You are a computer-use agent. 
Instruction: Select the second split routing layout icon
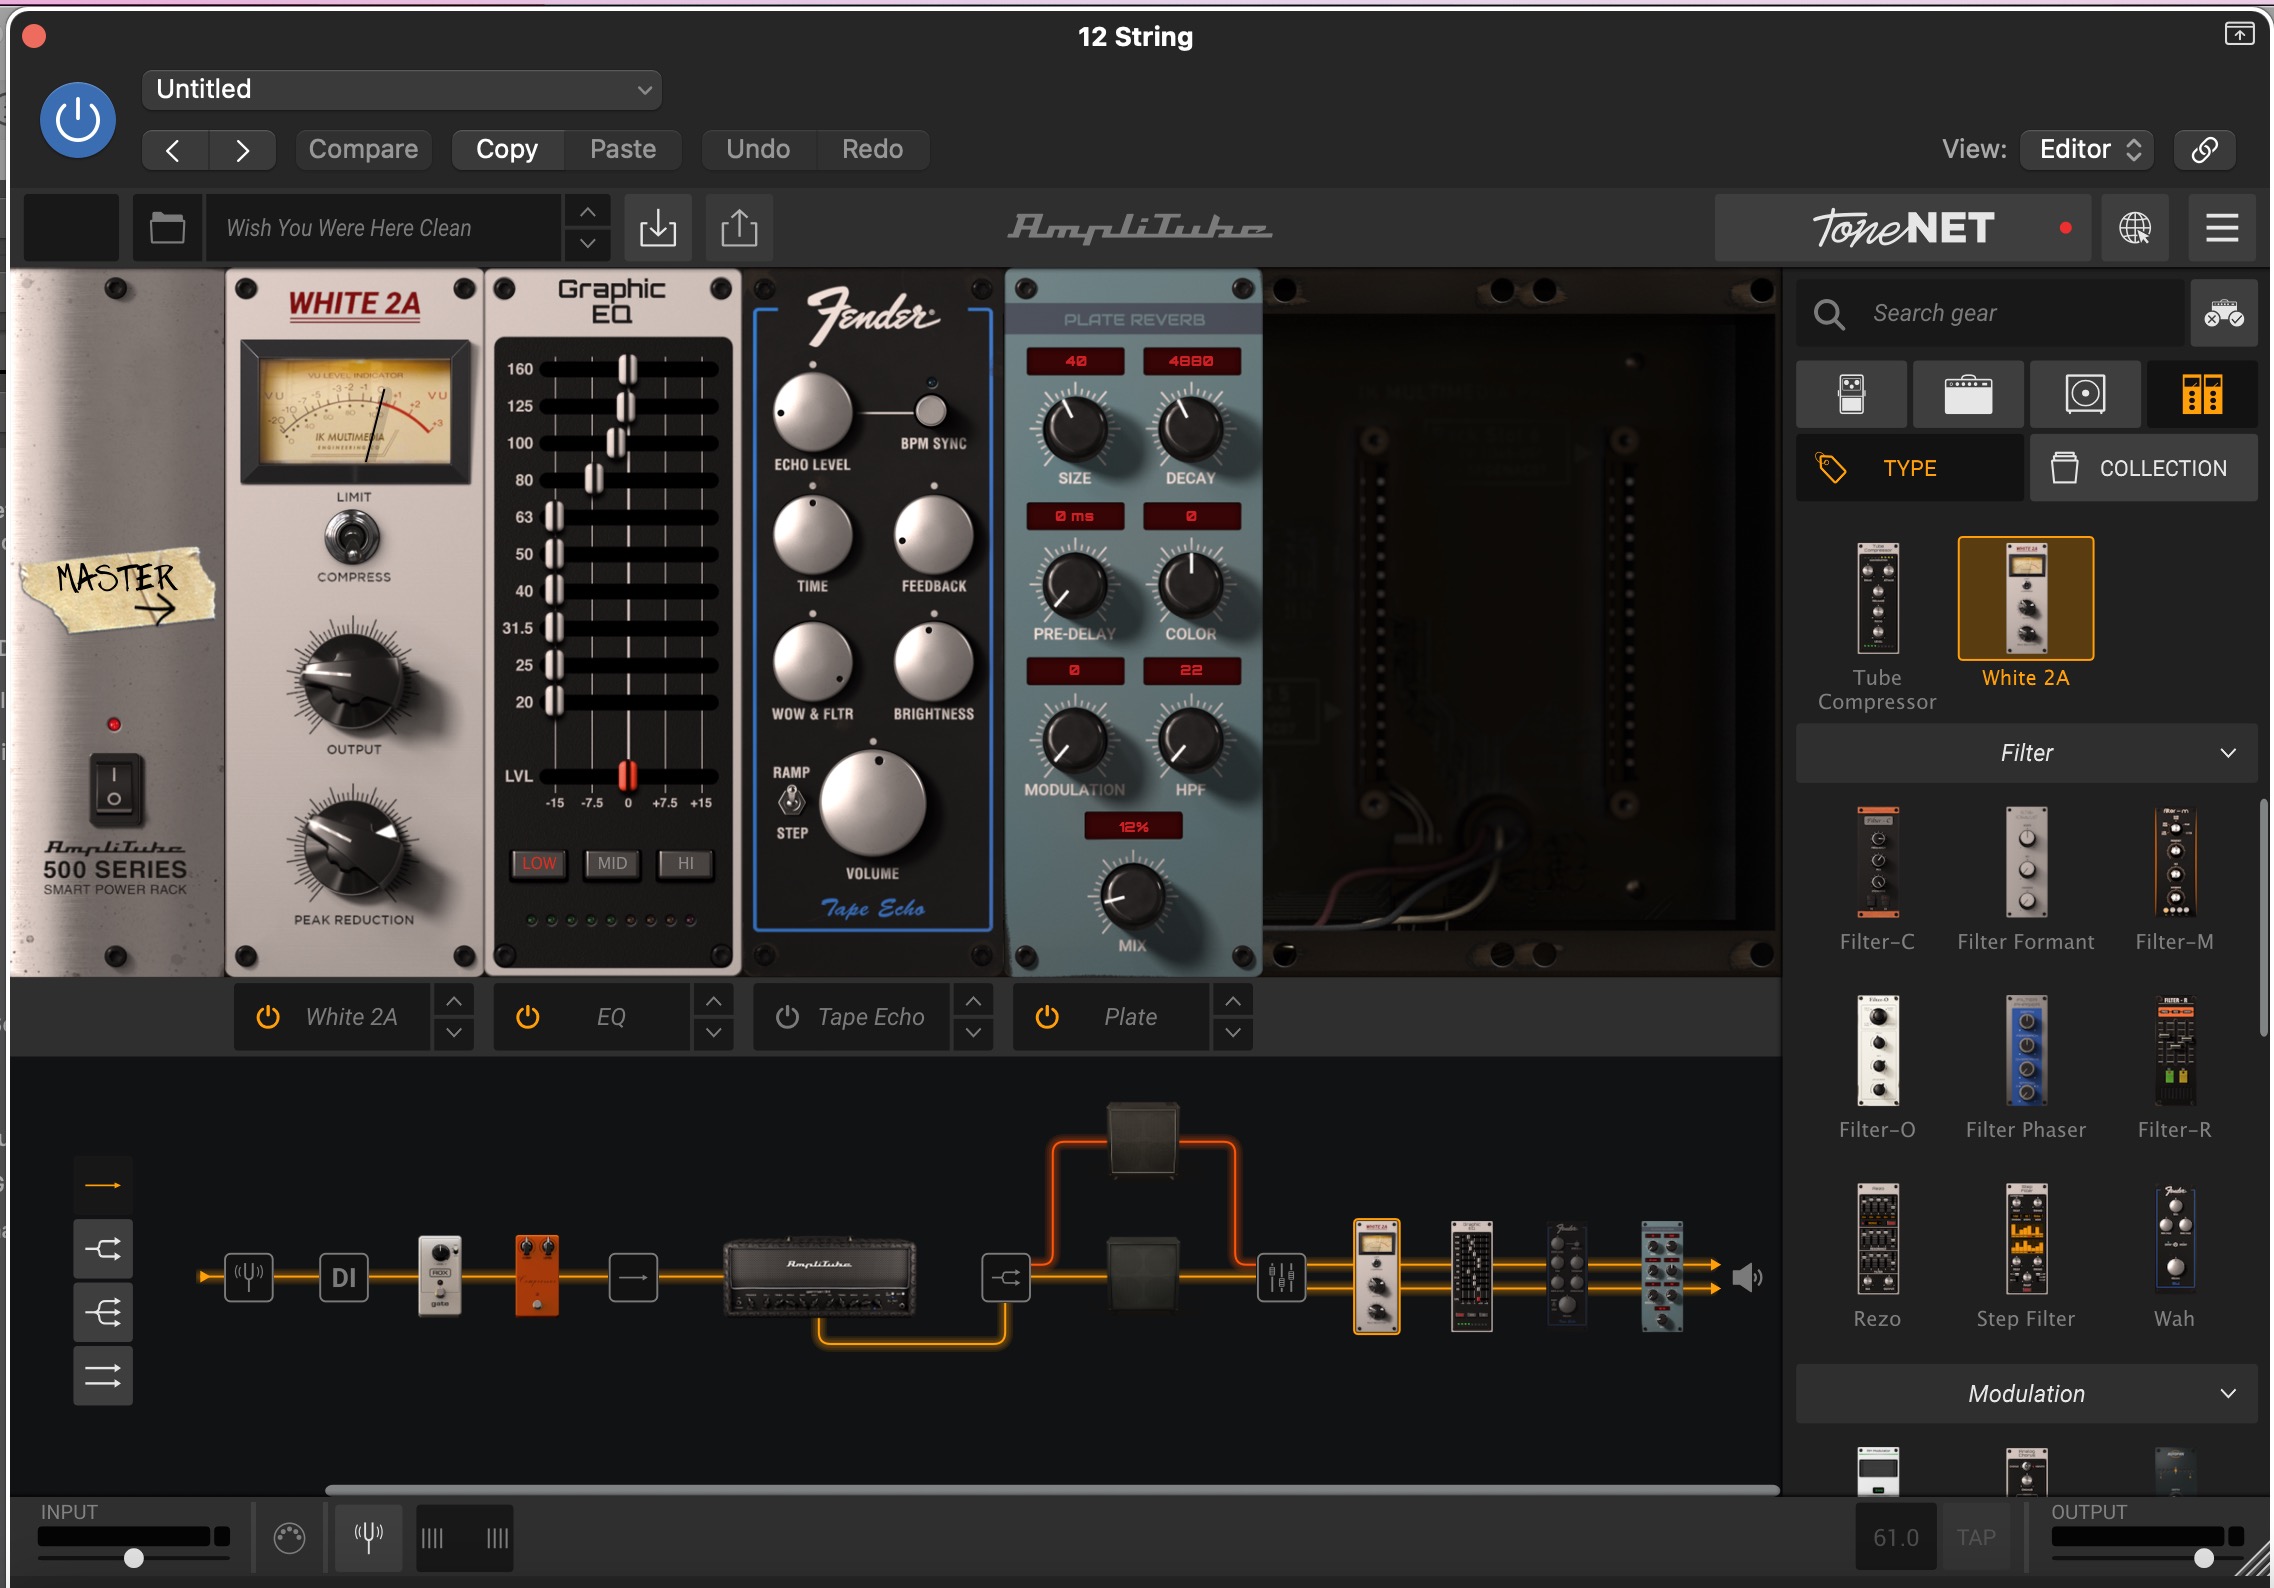[103, 1249]
